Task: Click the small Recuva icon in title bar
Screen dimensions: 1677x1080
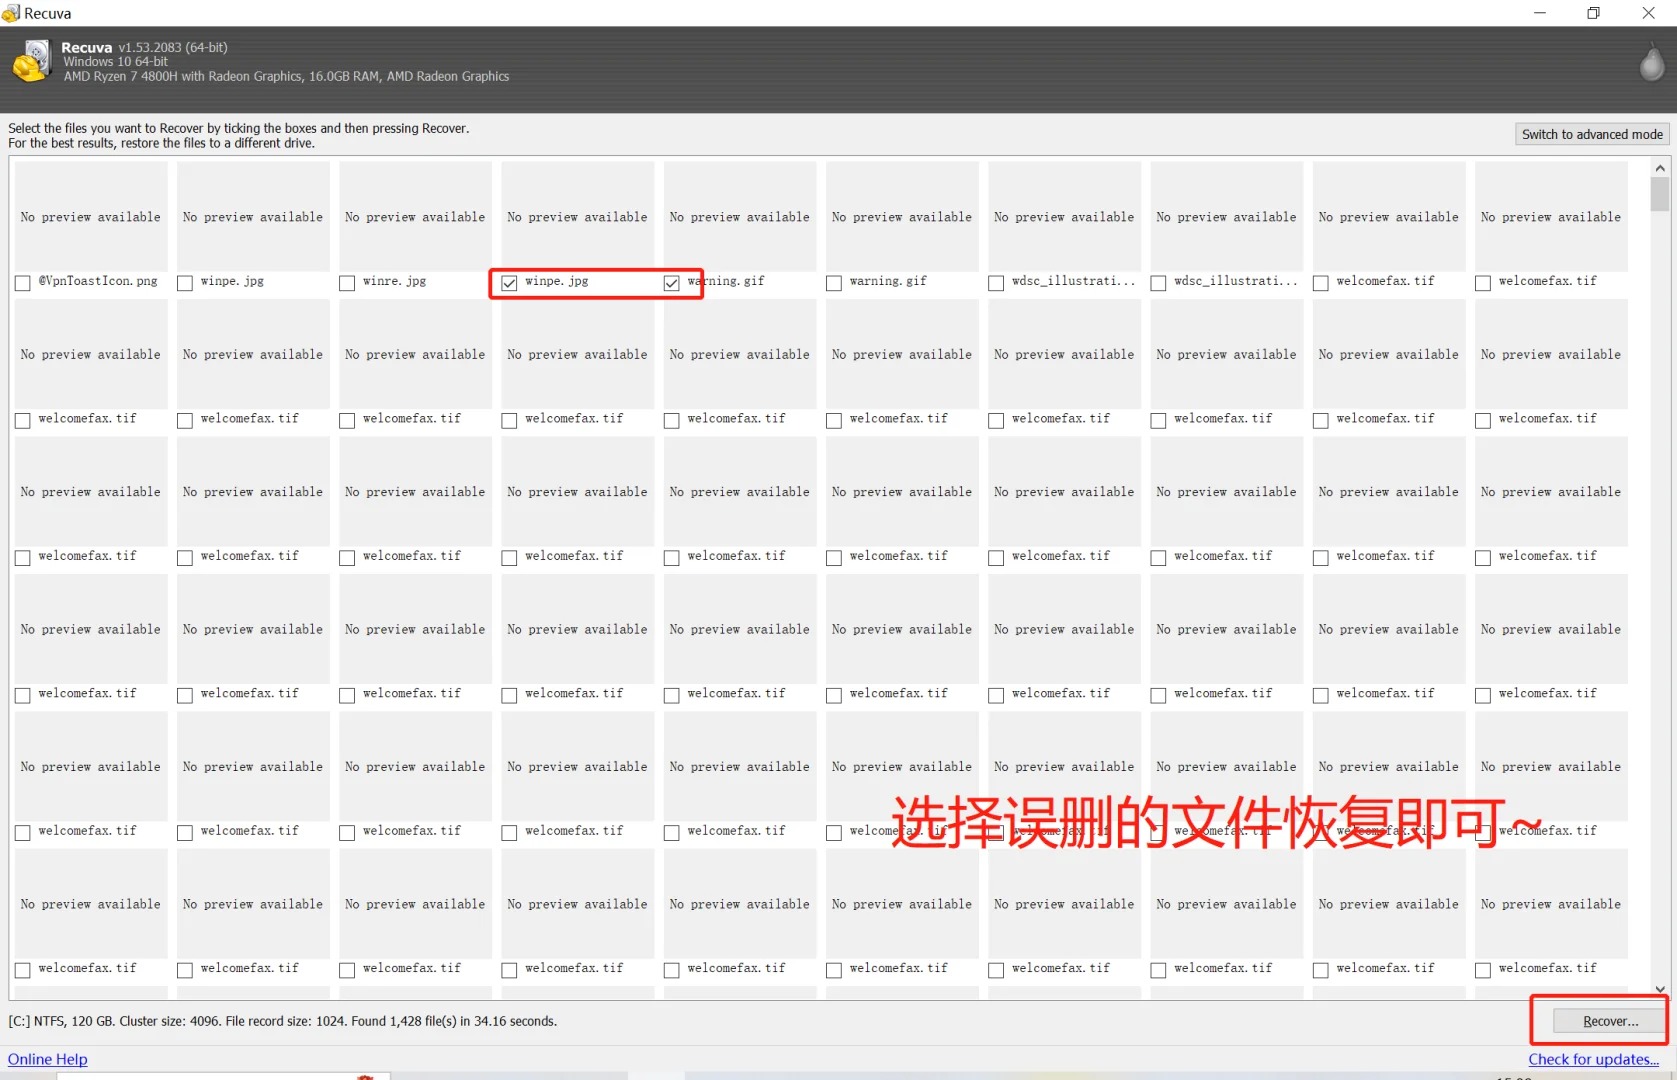Action: click(x=11, y=13)
